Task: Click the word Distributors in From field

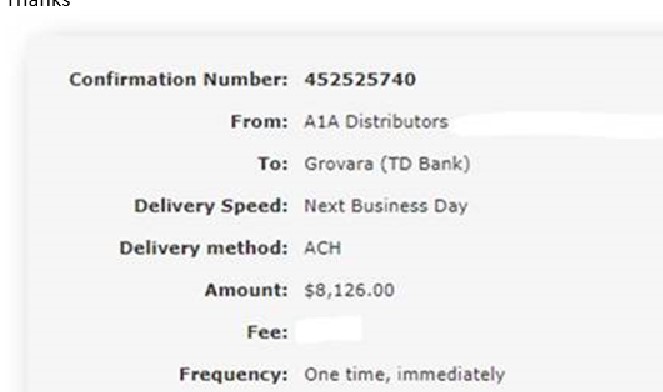Action: click(x=397, y=122)
